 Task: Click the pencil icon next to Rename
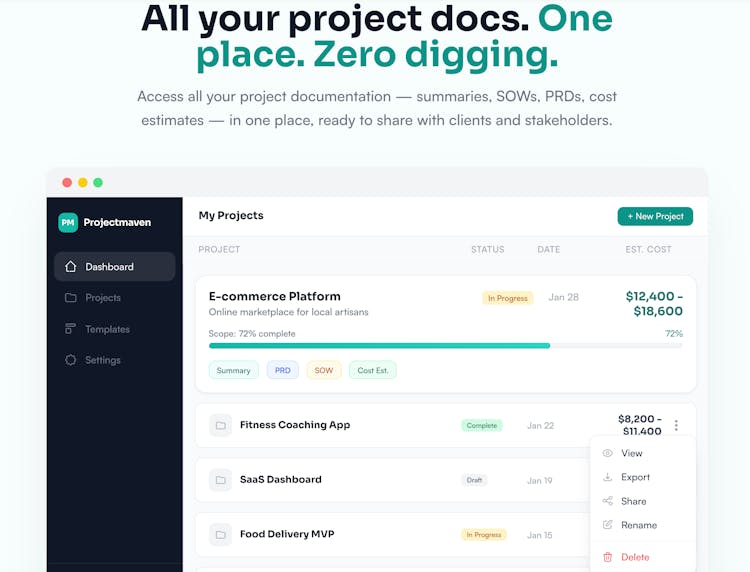point(607,525)
